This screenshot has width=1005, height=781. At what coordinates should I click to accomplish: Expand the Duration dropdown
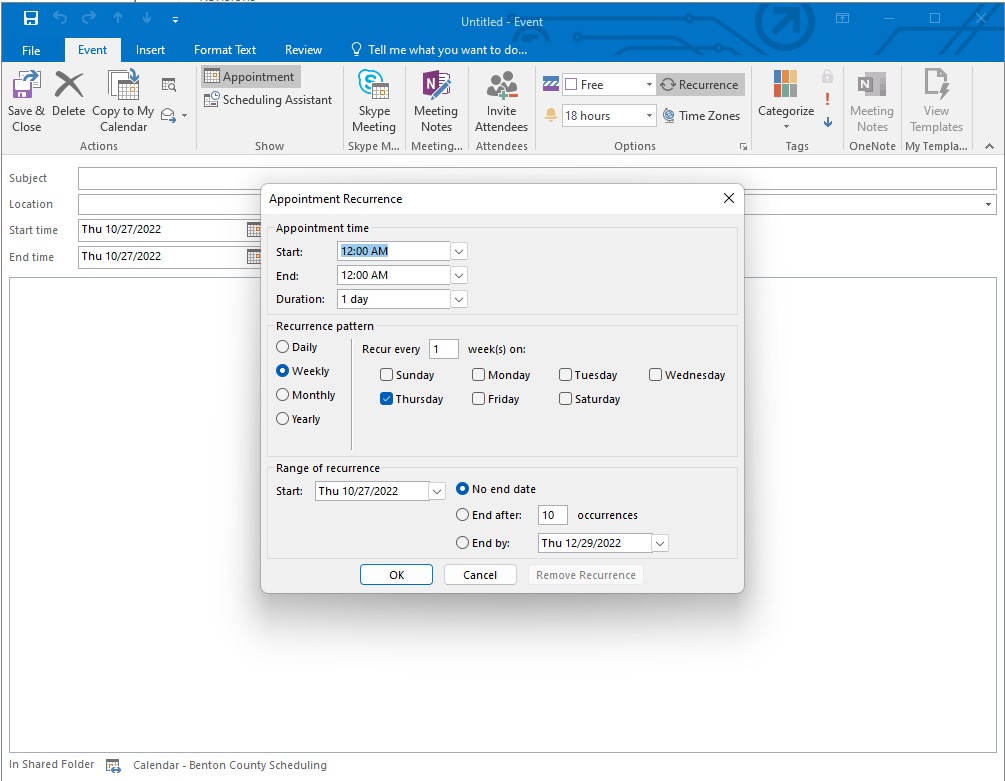[459, 299]
